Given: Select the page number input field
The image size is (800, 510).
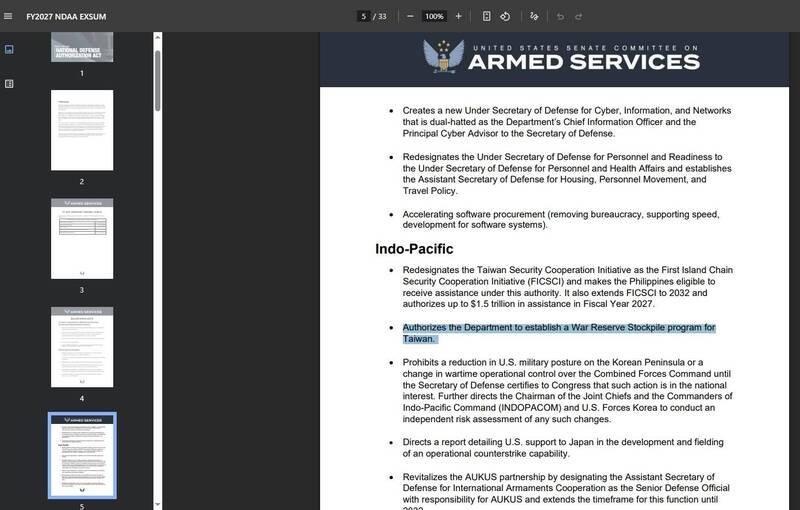Looking at the screenshot, I should 363,16.
